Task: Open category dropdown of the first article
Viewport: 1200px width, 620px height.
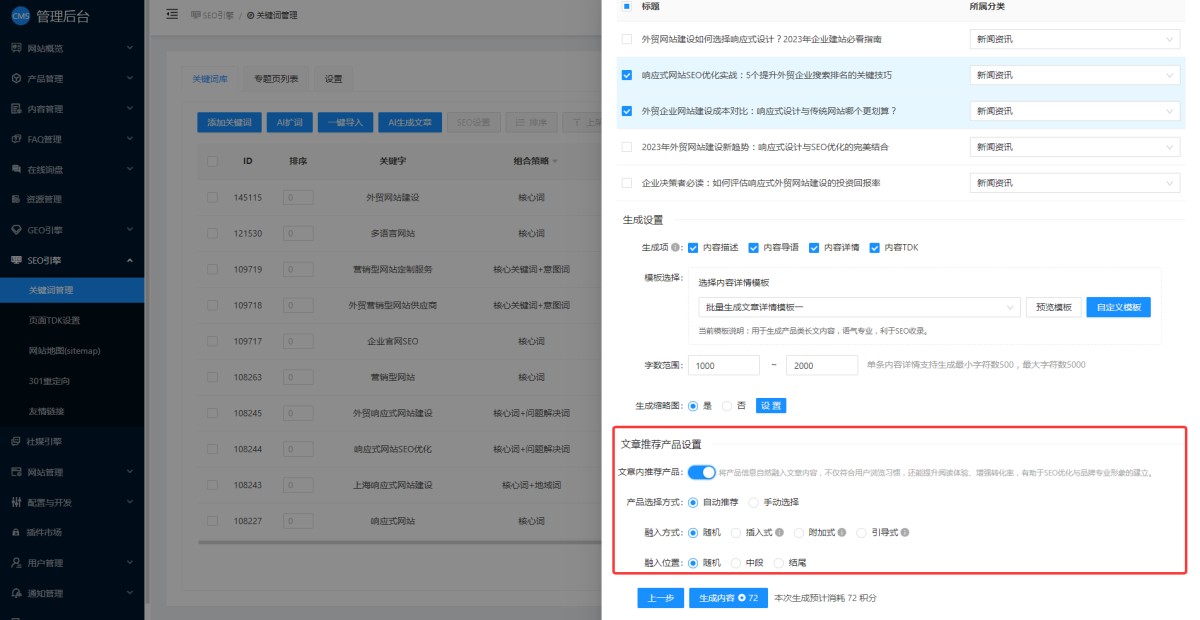Action: 1075,39
